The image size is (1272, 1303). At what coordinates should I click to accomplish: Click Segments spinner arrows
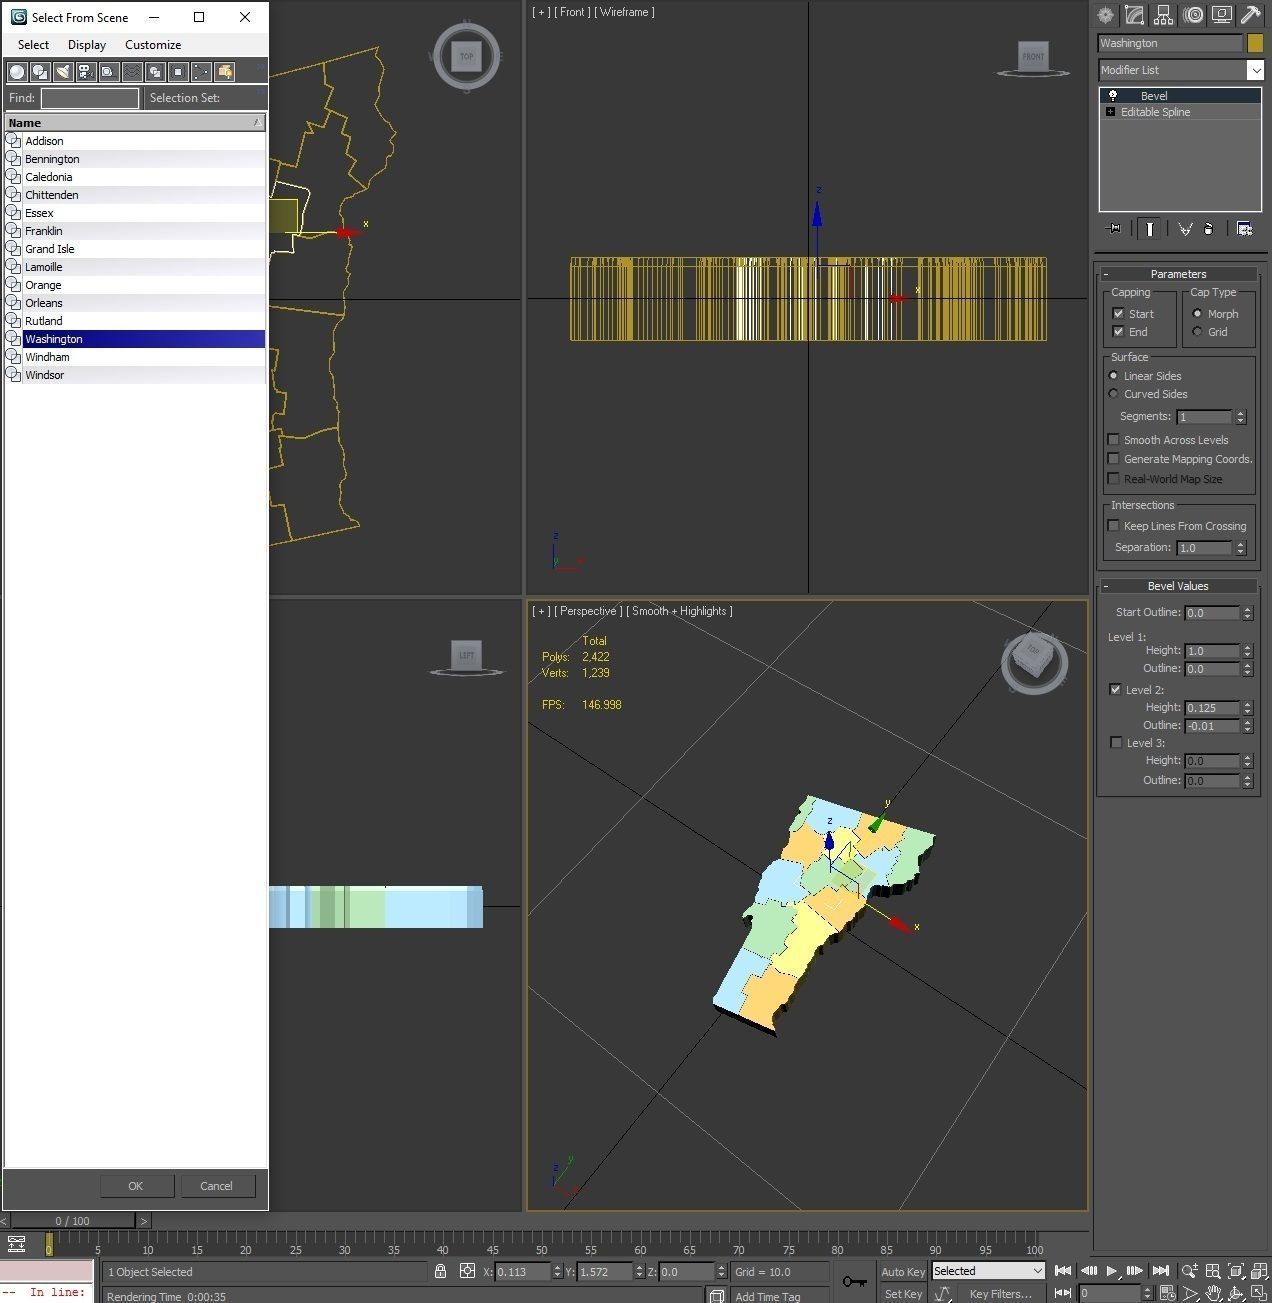point(1241,417)
